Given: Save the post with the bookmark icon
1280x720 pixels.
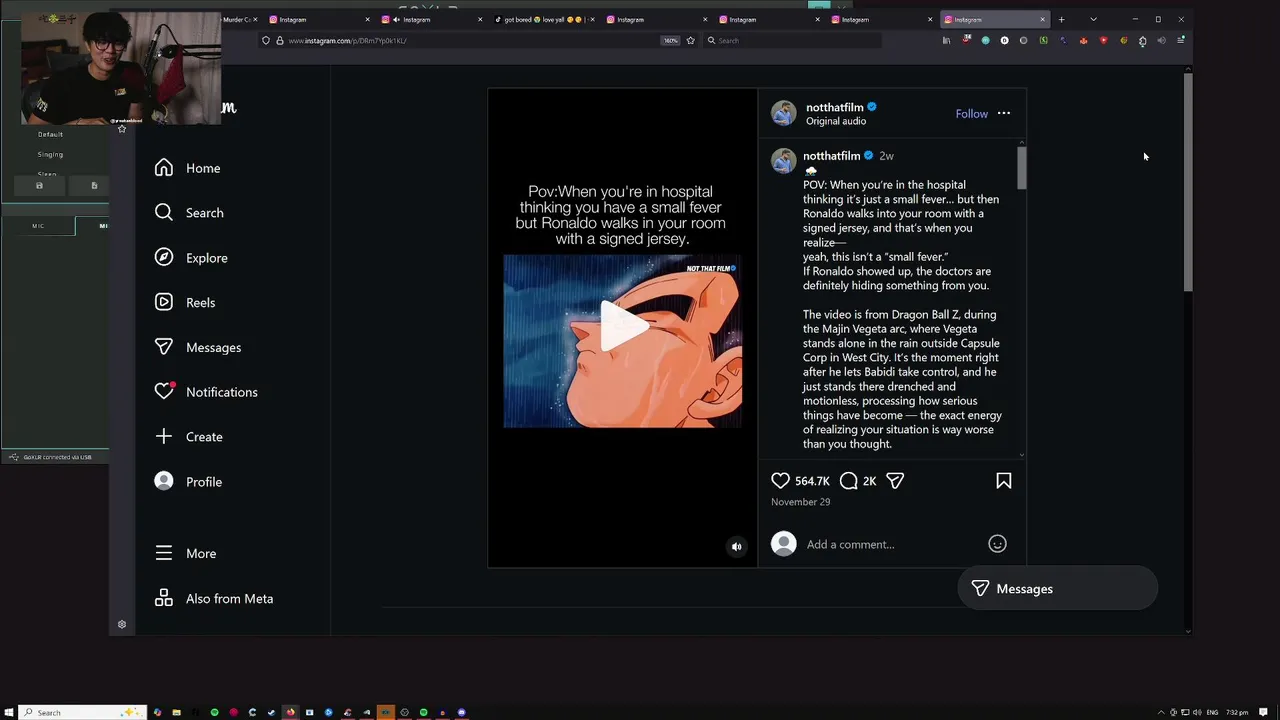Looking at the screenshot, I should pyautogui.click(x=1003, y=481).
